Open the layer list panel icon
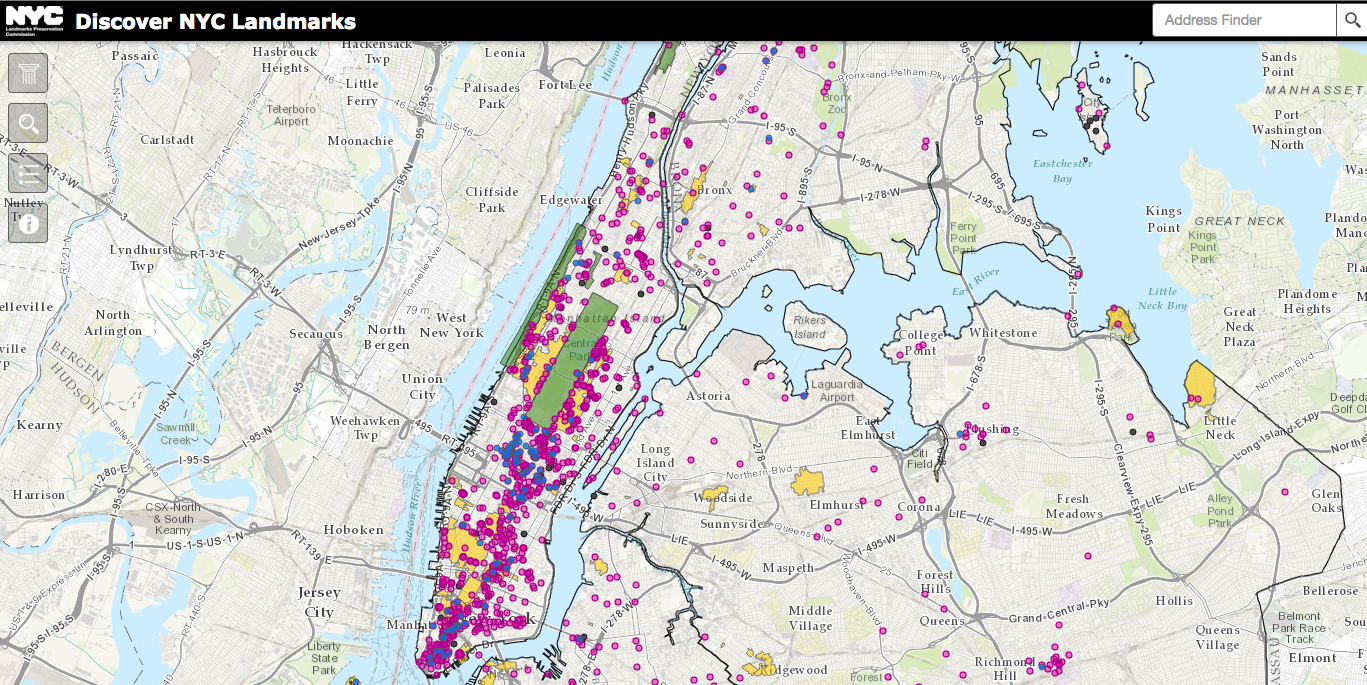Viewport: 1367px width, 685px height. click(x=27, y=172)
